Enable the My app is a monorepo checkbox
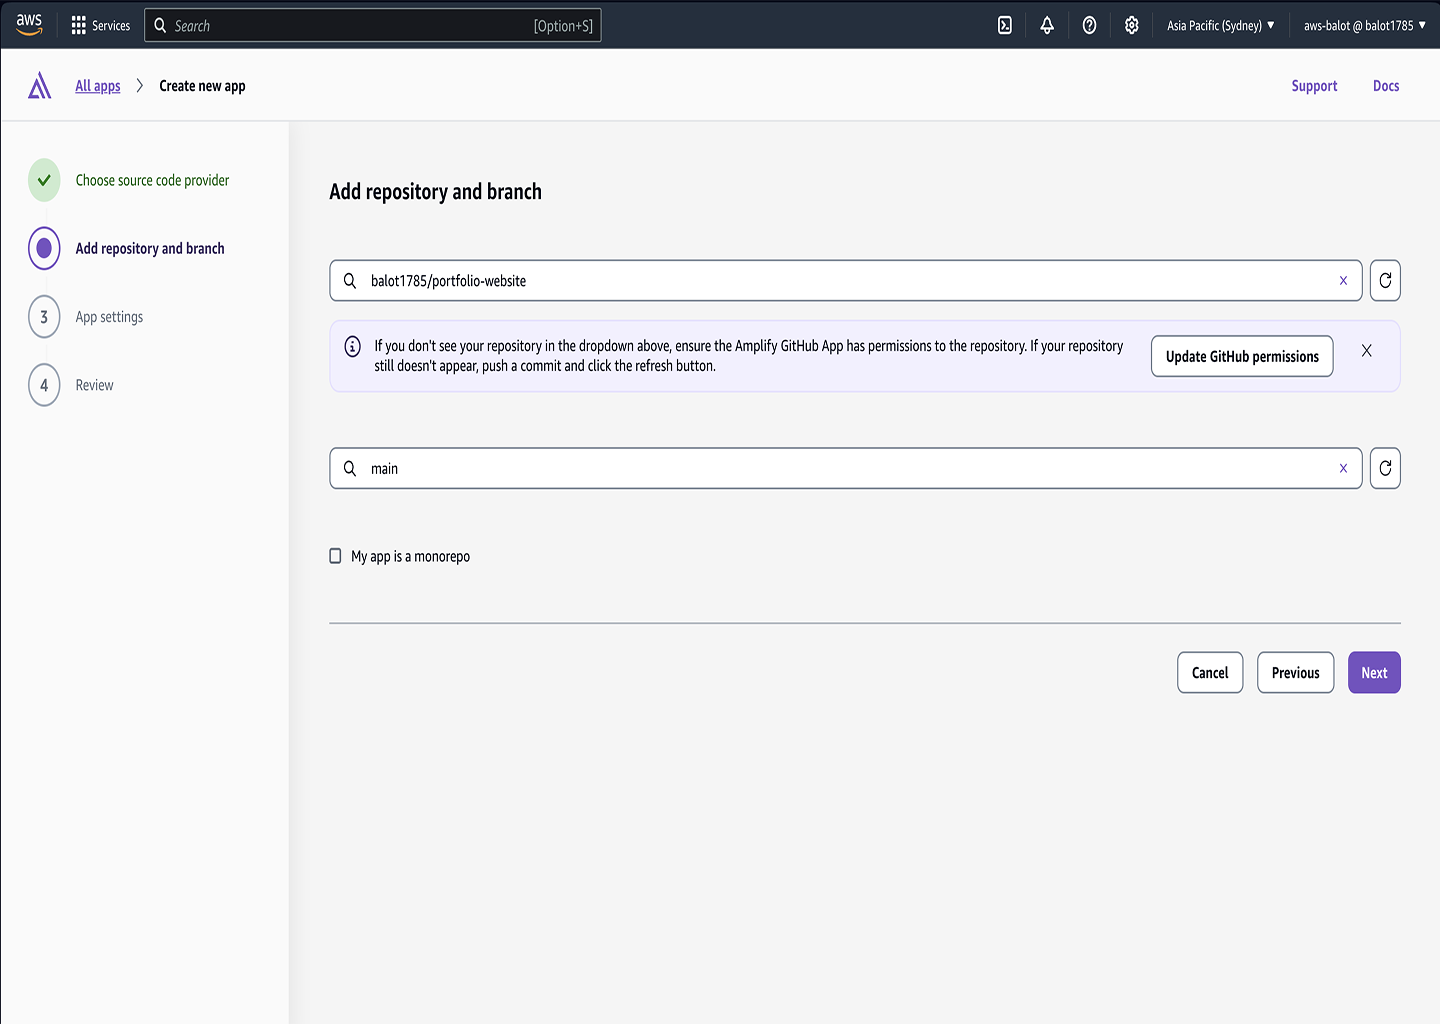Viewport: 1440px width, 1024px height. point(336,556)
